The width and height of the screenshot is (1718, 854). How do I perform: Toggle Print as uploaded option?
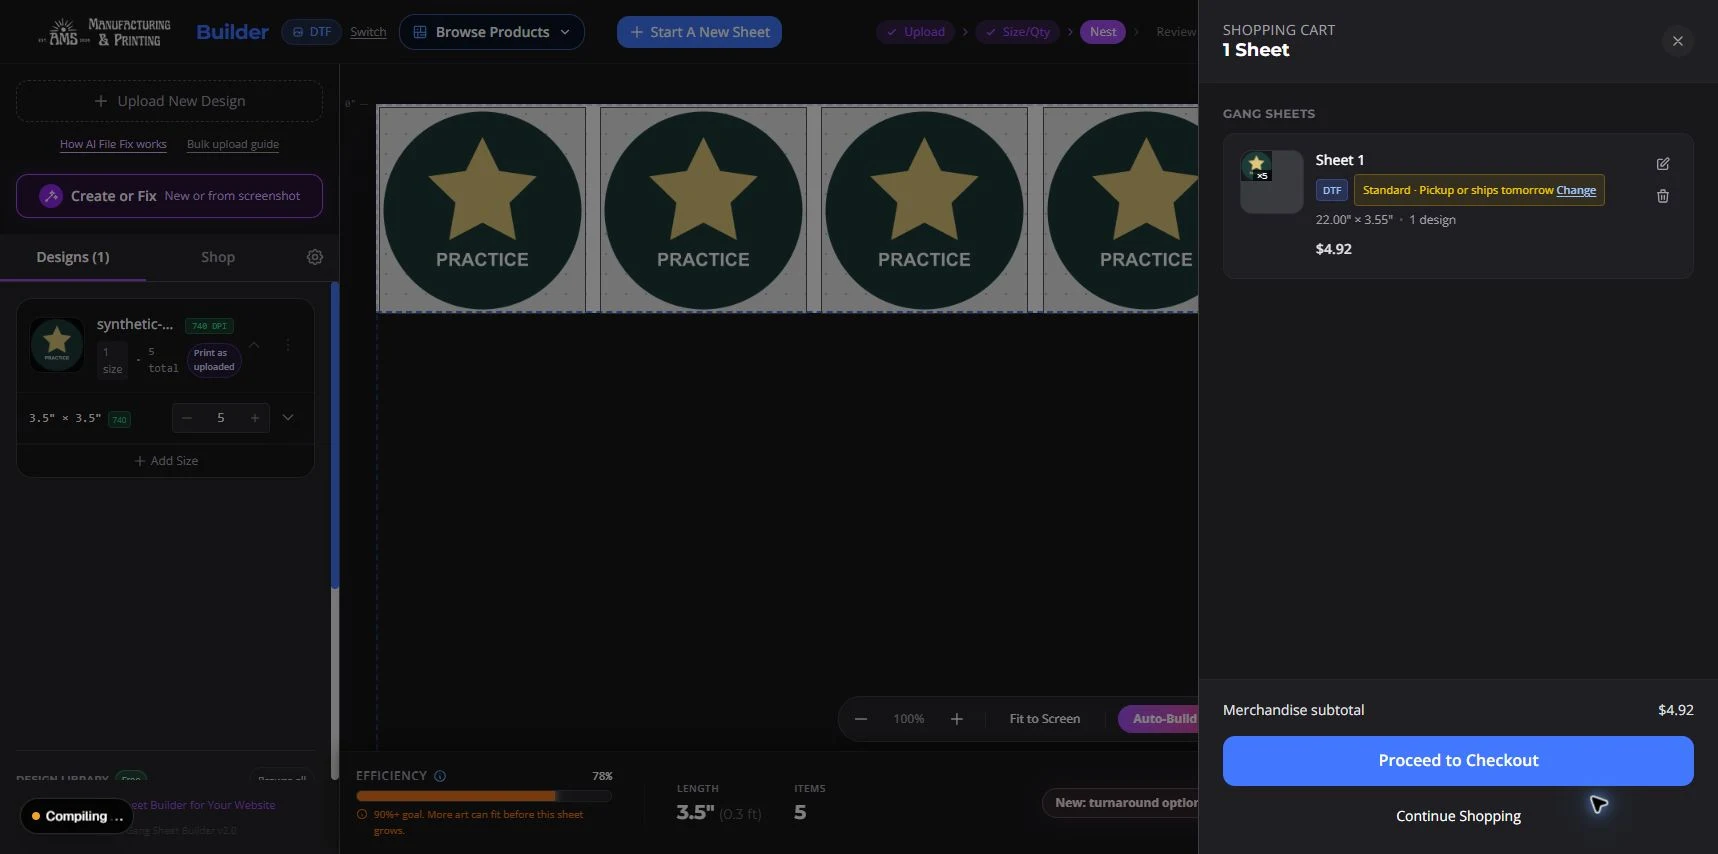214,360
